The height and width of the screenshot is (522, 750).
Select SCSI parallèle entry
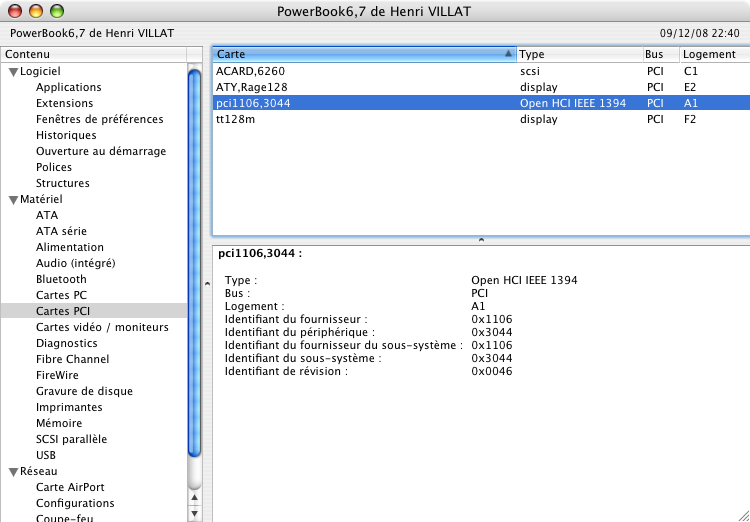pyautogui.click(x=71, y=439)
